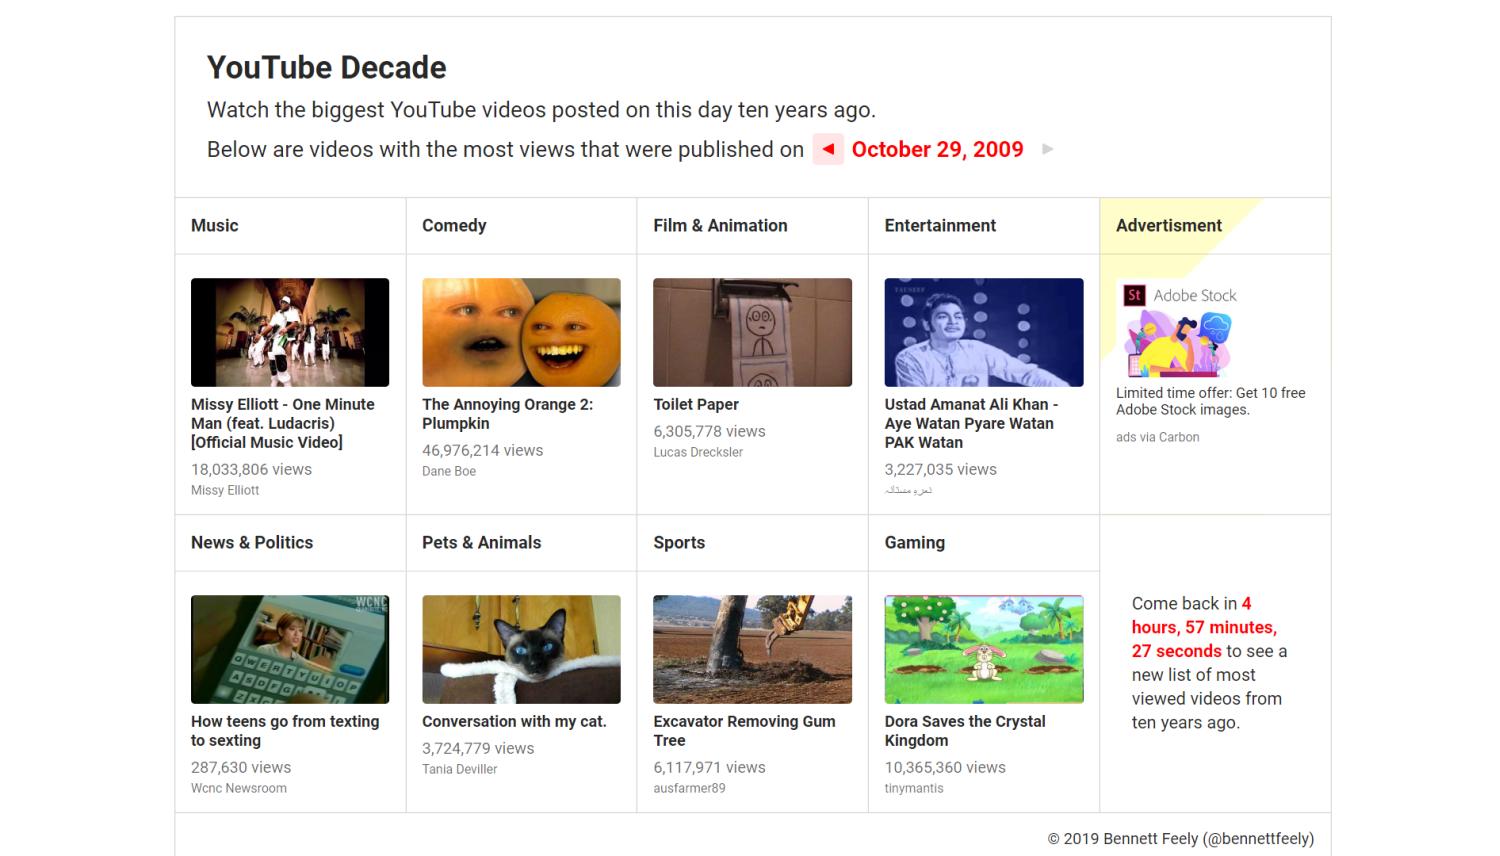
Task: Open the Annoying Orange video thumbnail
Action: click(521, 332)
